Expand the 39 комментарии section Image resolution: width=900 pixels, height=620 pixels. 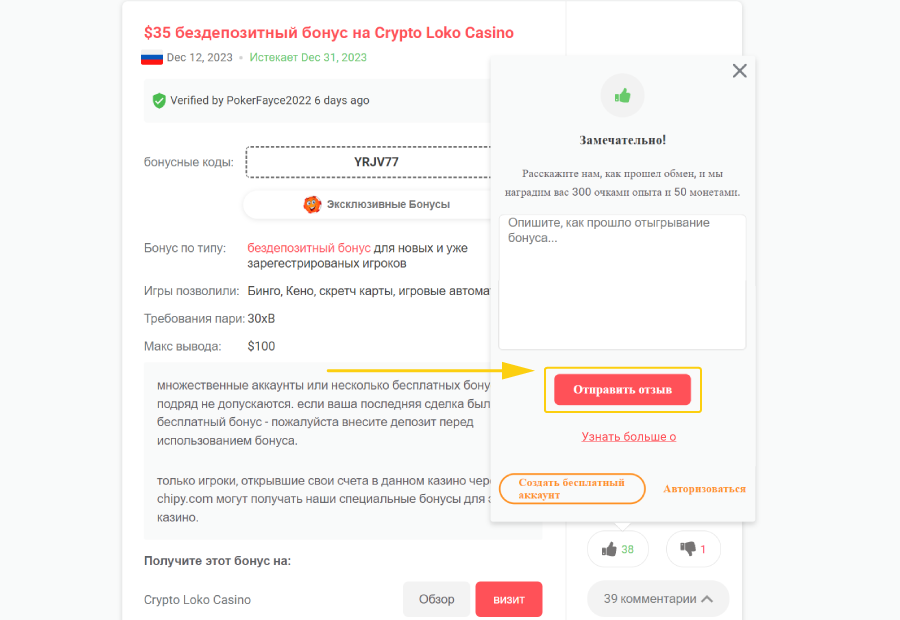[x=658, y=599]
